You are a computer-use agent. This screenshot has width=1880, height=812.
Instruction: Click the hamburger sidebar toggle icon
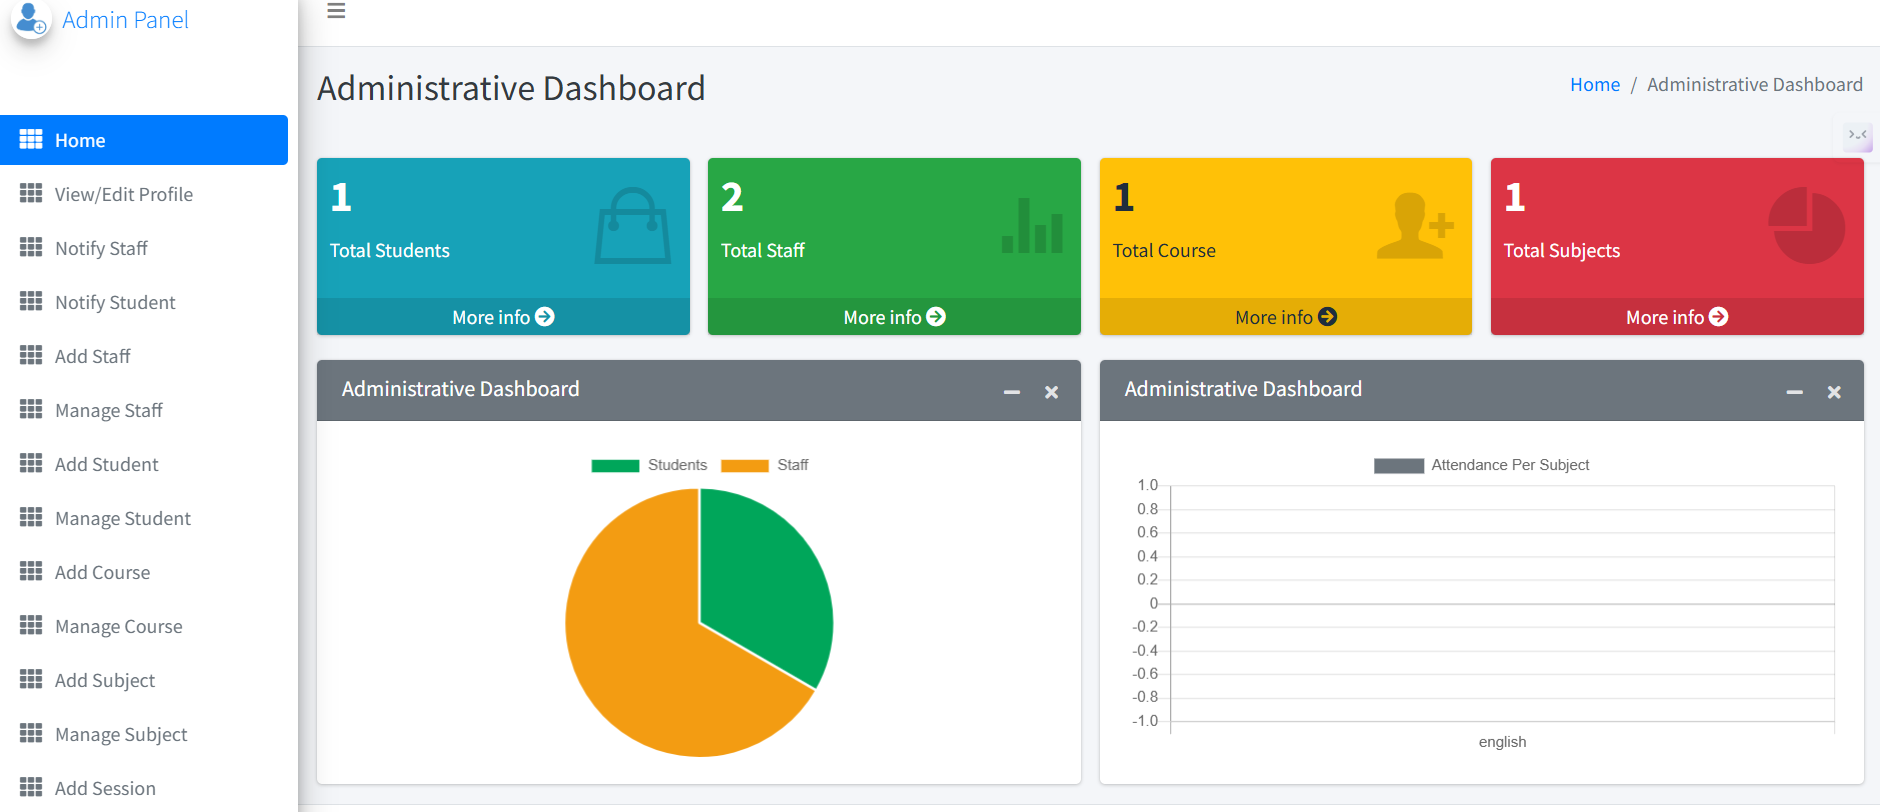(x=336, y=11)
